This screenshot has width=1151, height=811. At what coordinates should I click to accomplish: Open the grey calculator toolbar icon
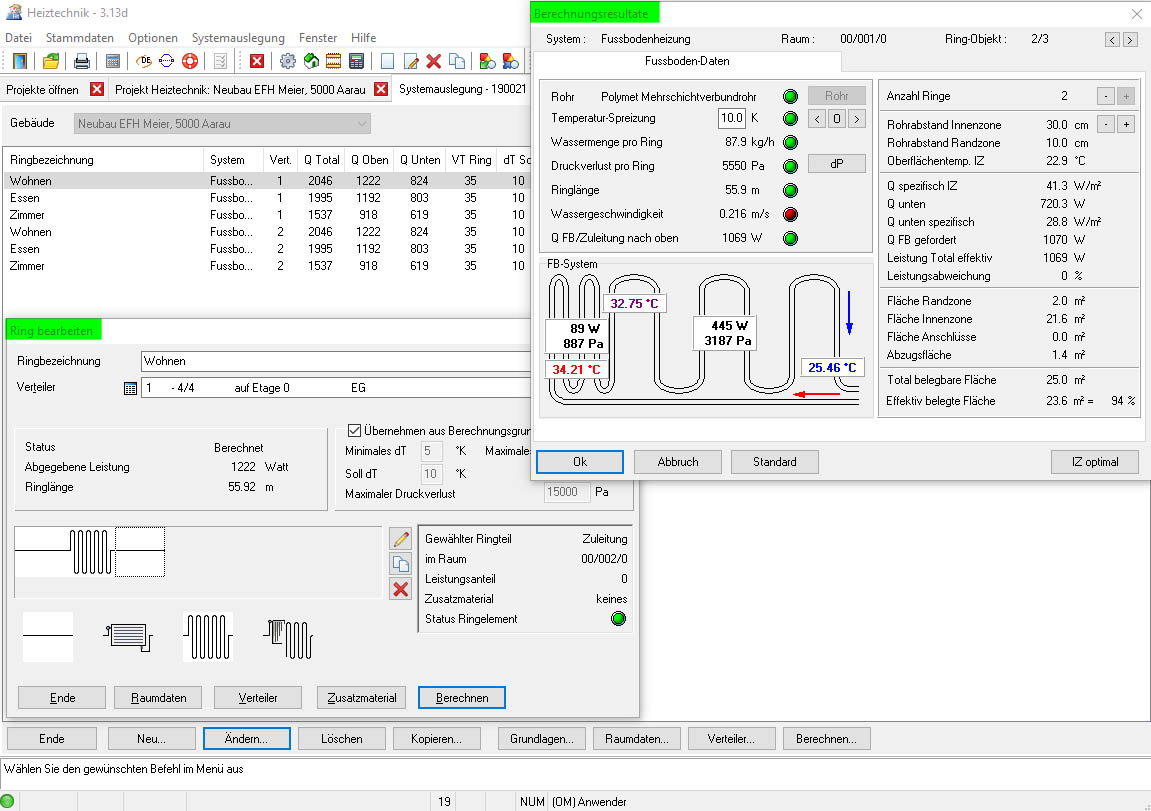click(112, 61)
